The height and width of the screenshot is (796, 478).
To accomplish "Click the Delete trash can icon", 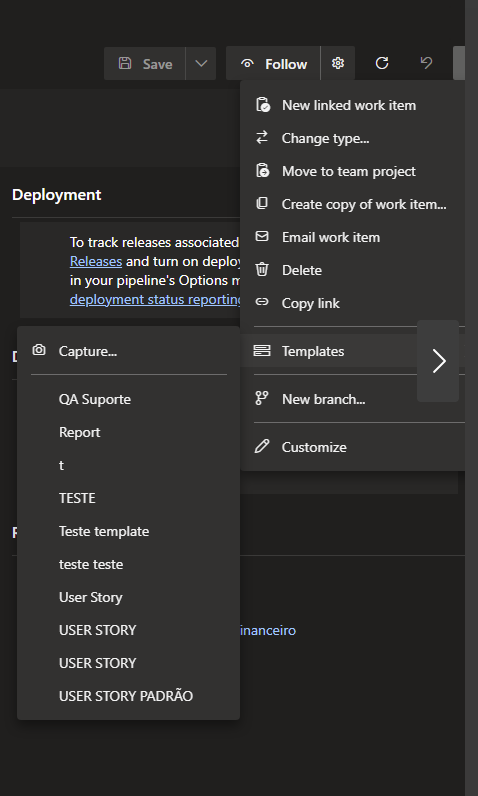I will point(262,270).
